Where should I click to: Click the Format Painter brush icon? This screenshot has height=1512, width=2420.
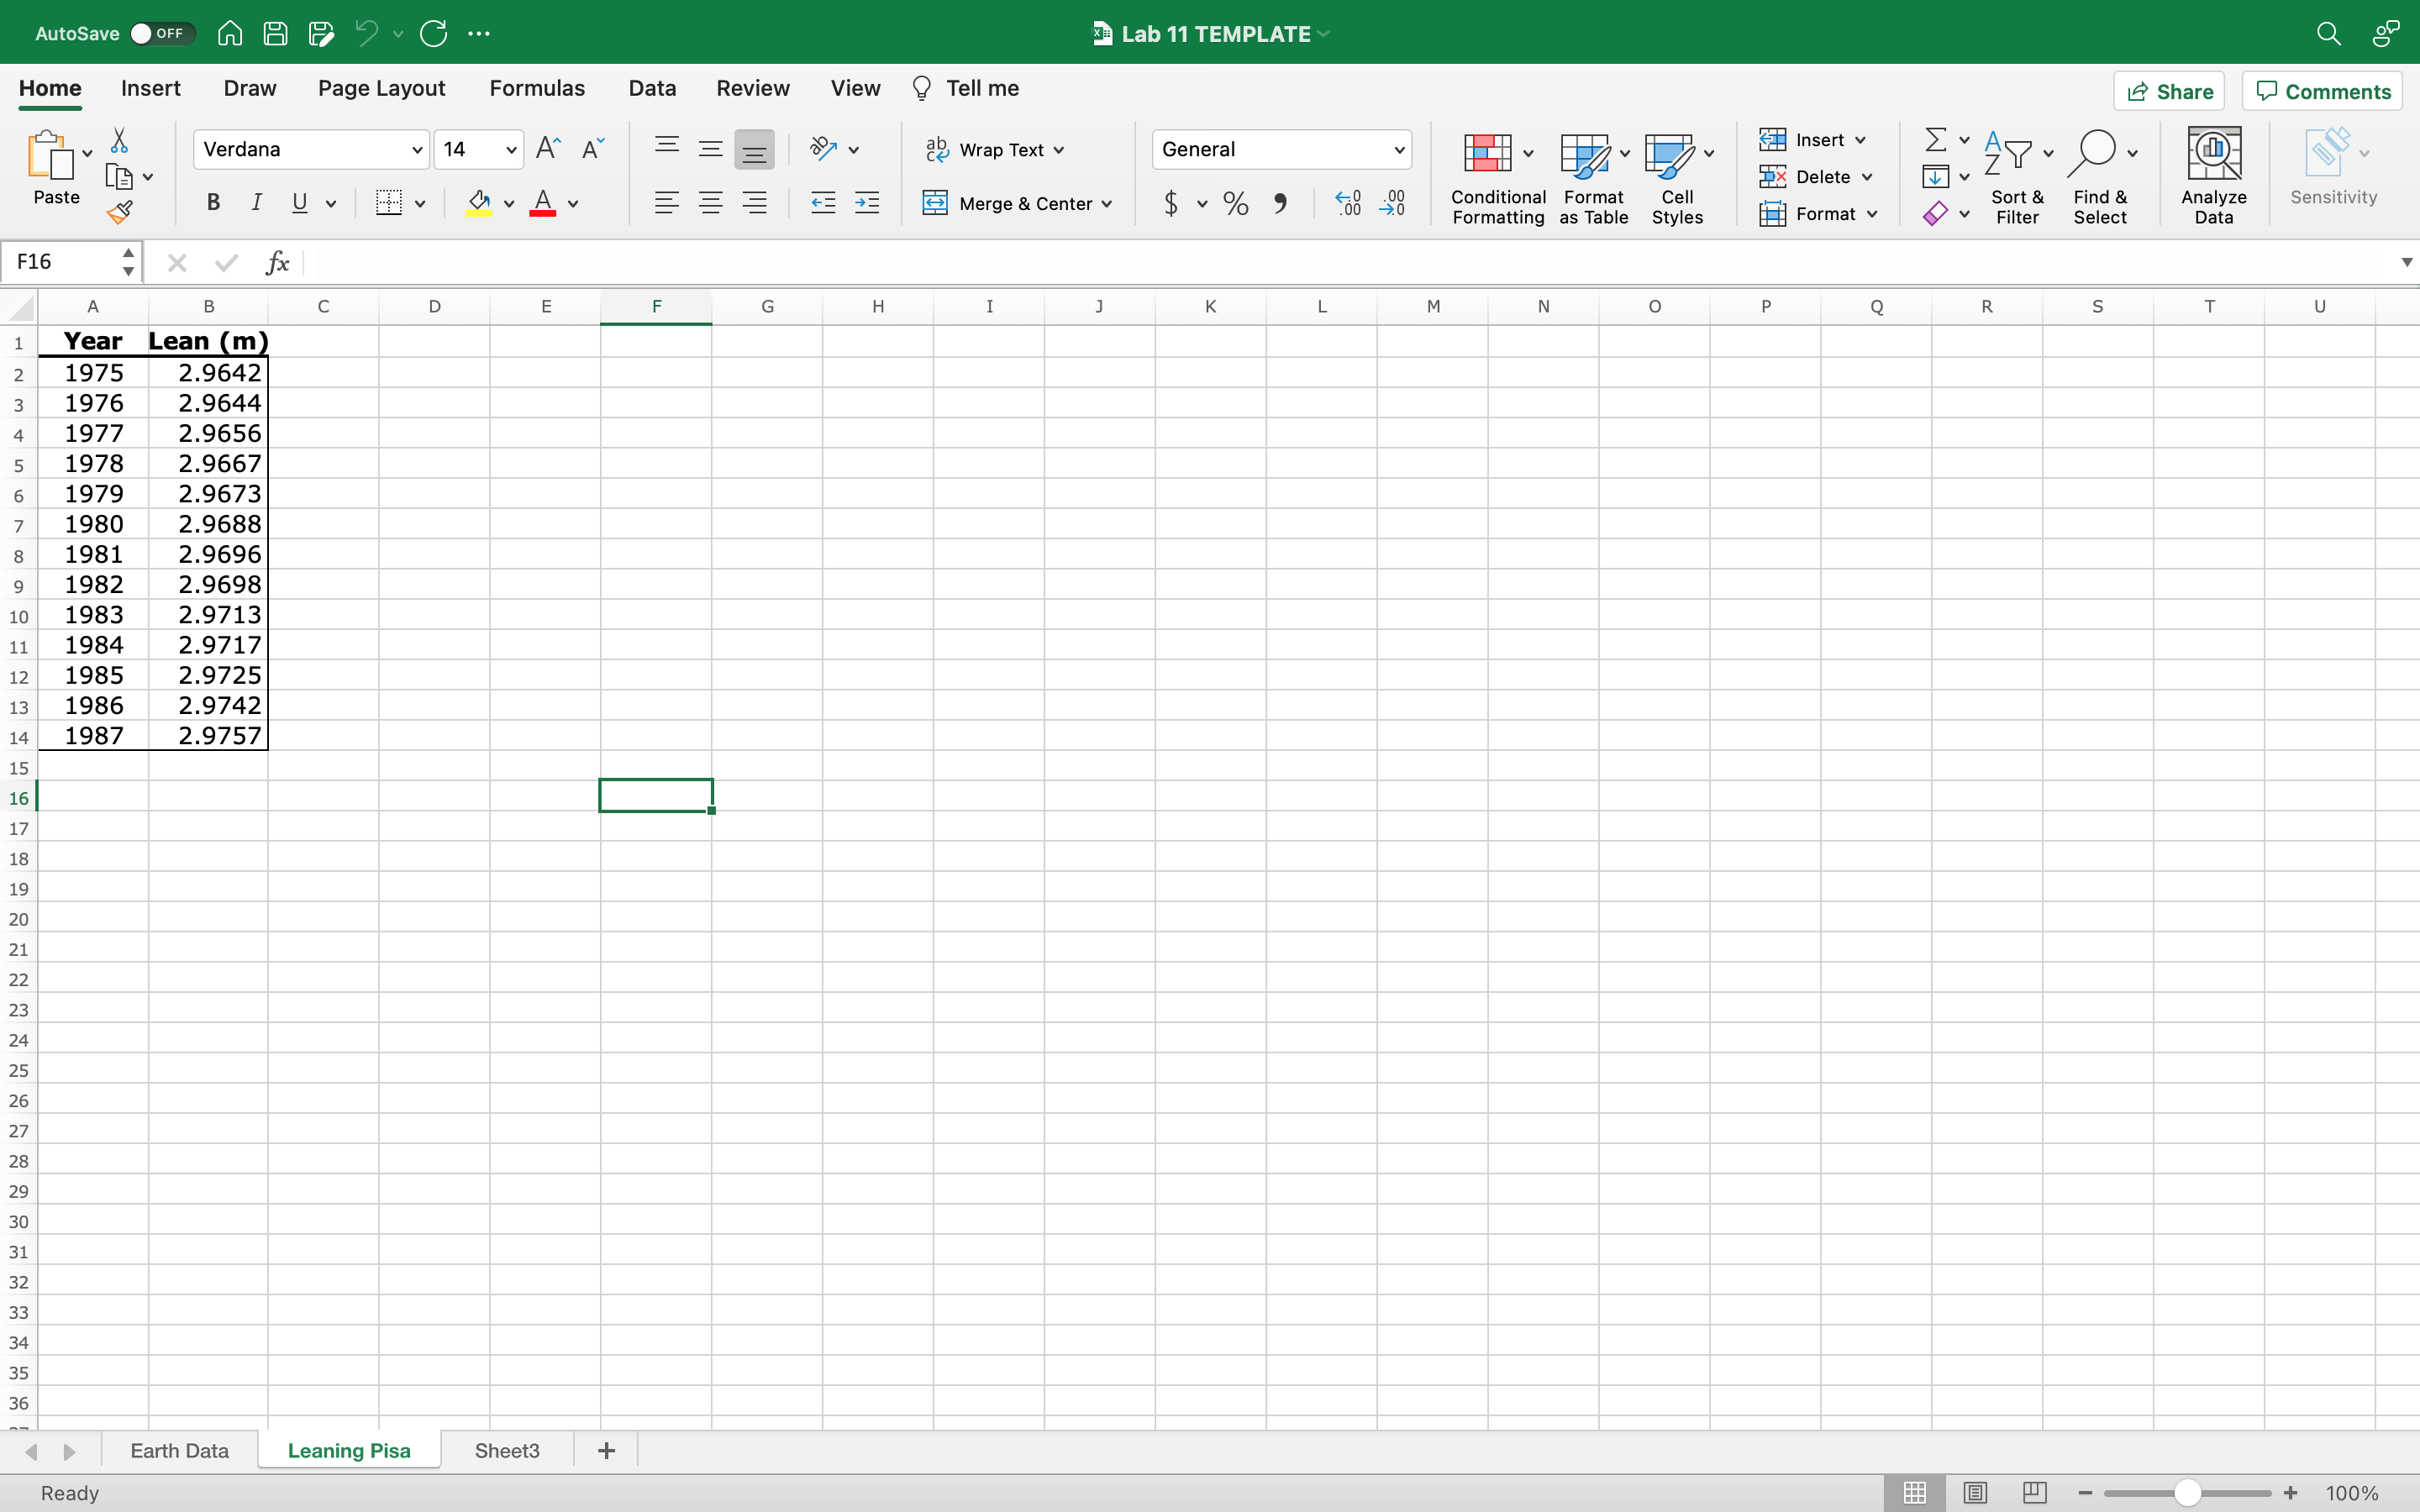(x=120, y=212)
